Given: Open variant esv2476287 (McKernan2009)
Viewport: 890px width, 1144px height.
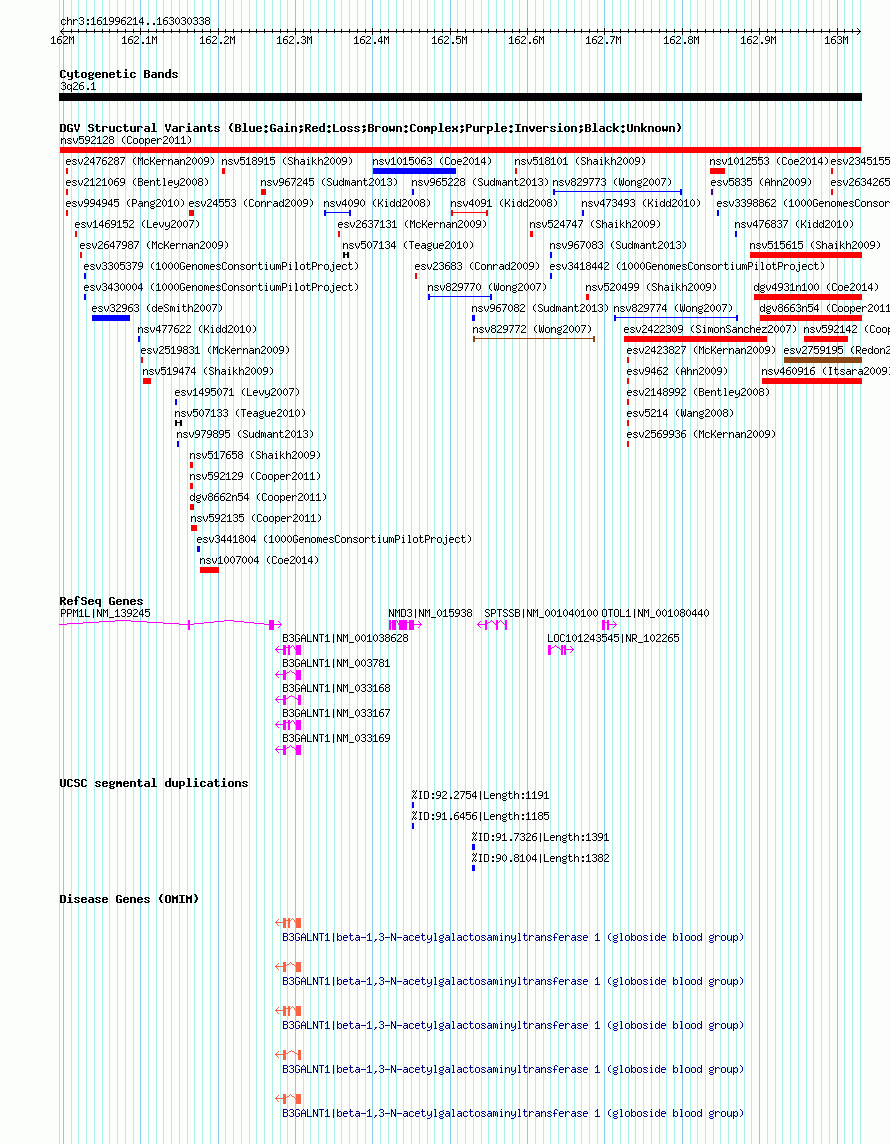Looking at the screenshot, I should click(140, 161).
